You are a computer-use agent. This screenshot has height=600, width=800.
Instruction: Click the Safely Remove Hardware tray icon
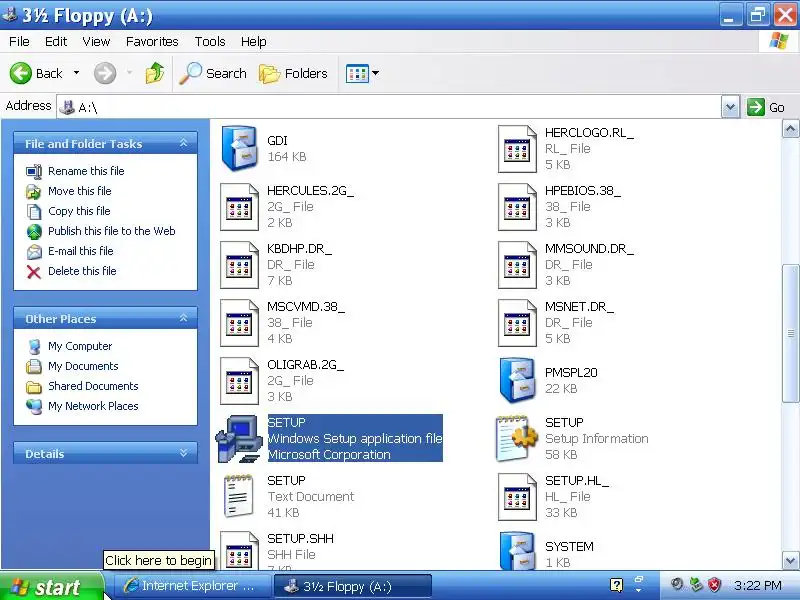tap(696, 585)
